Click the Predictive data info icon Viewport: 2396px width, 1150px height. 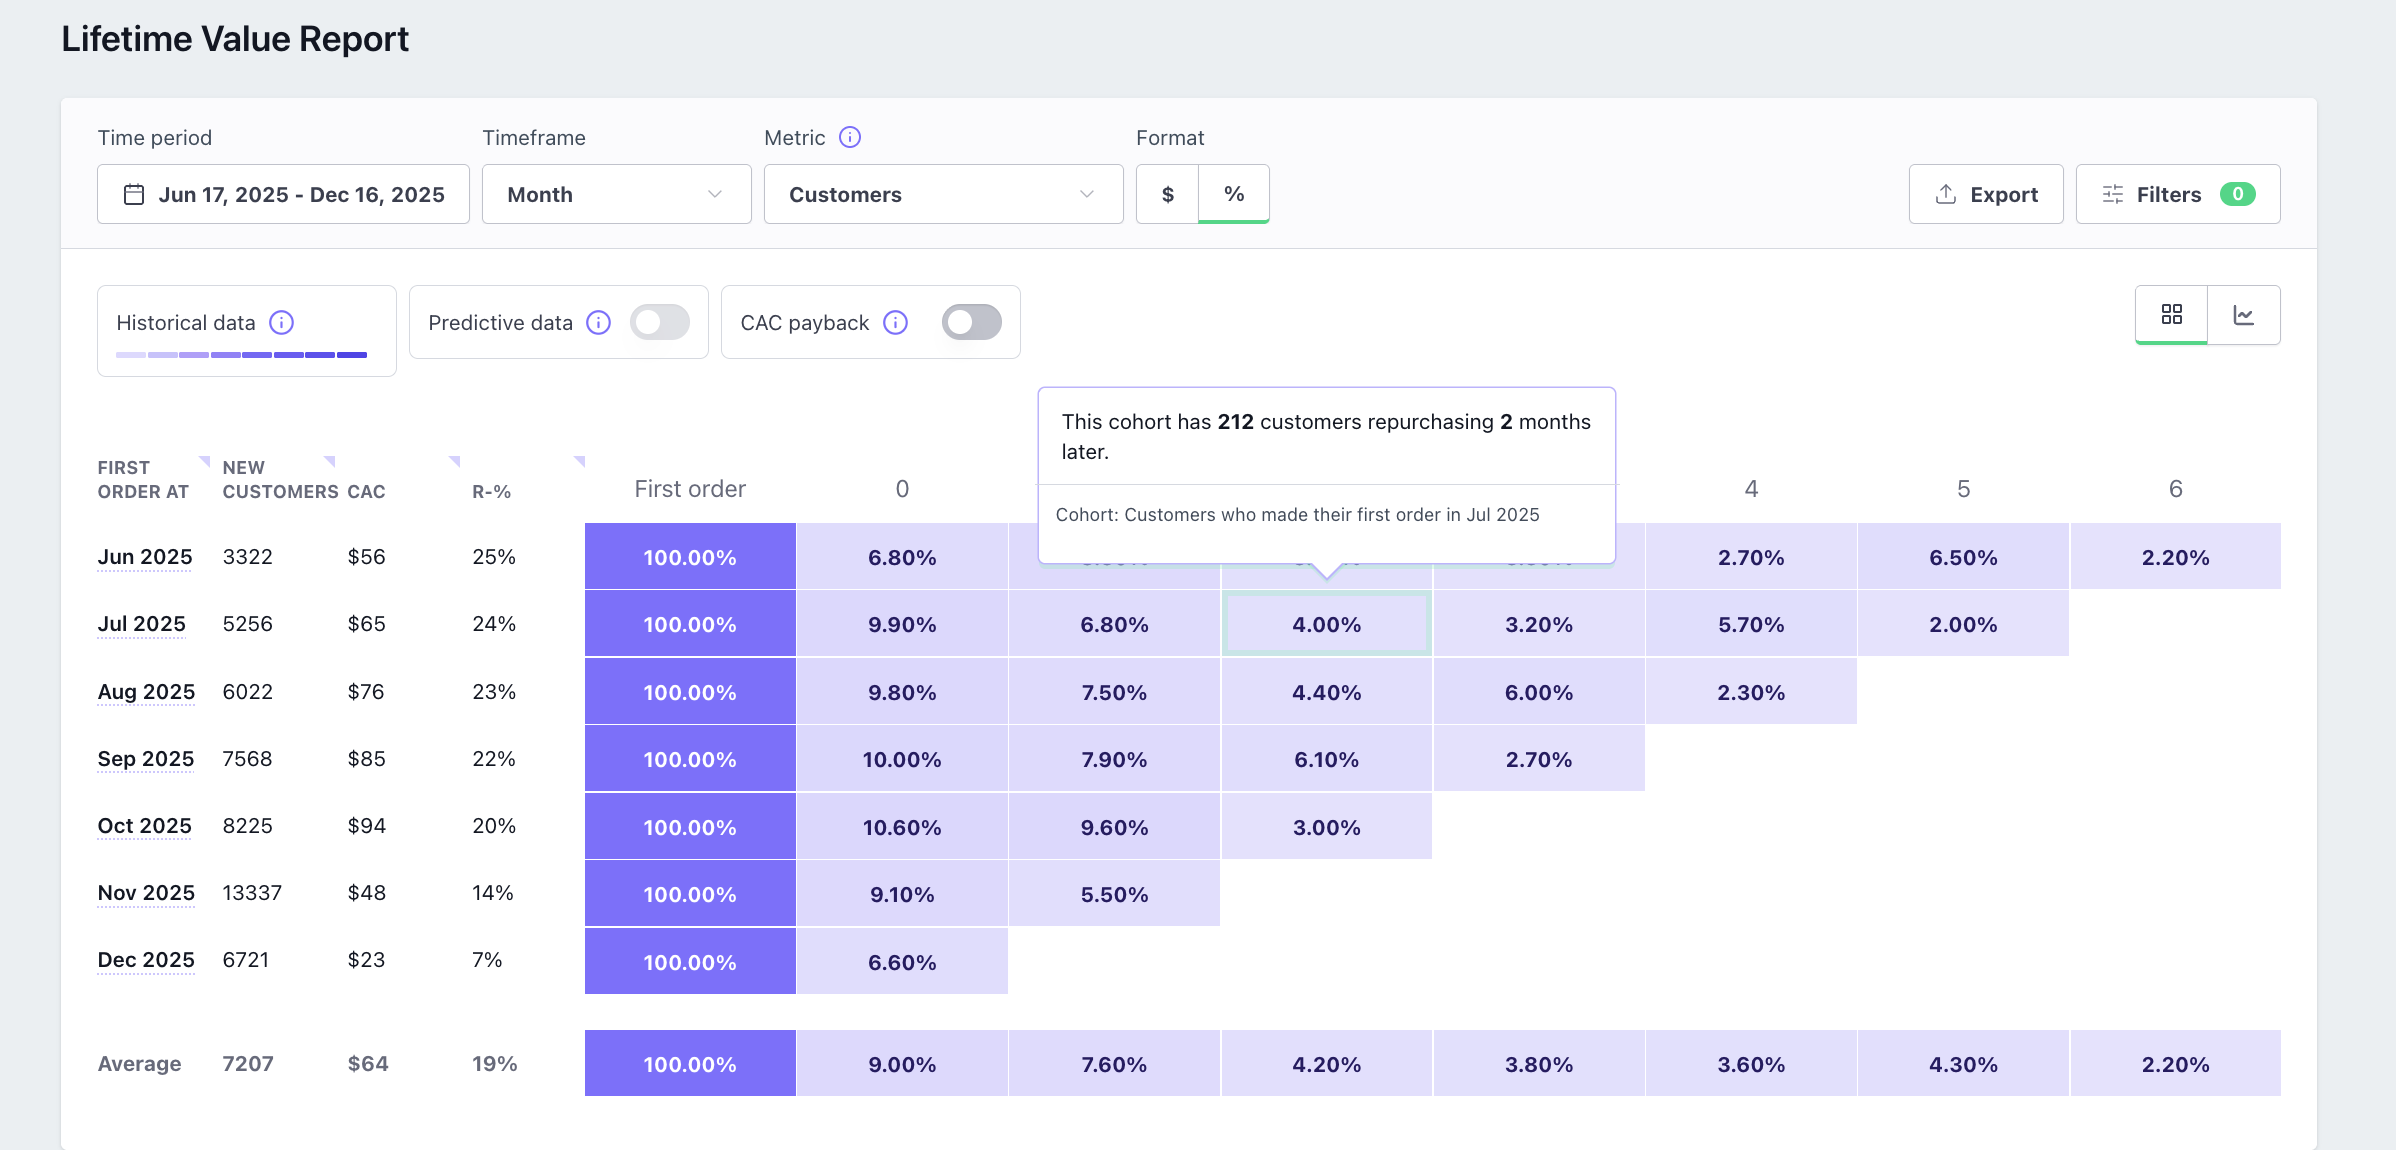[x=598, y=322]
